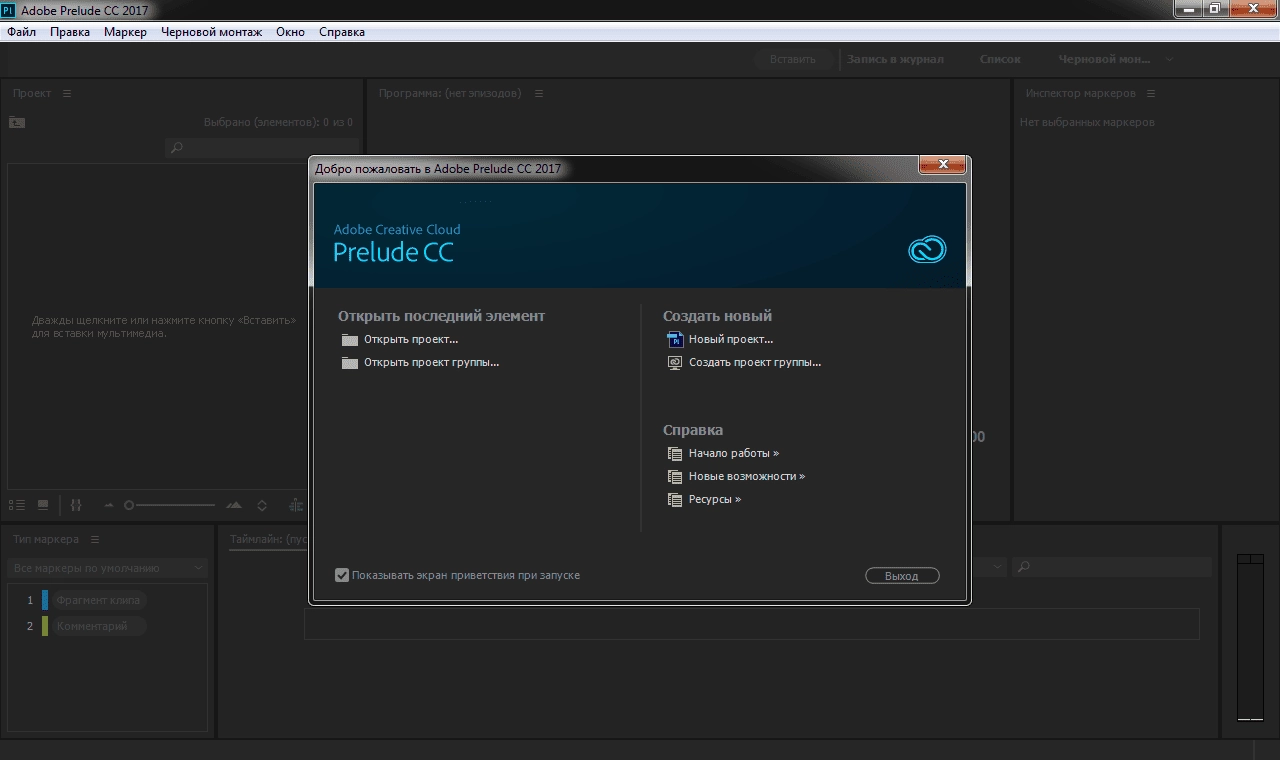Click the curly braces icon in Project panel
Viewport: 1280px width, 760px height.
[76, 506]
